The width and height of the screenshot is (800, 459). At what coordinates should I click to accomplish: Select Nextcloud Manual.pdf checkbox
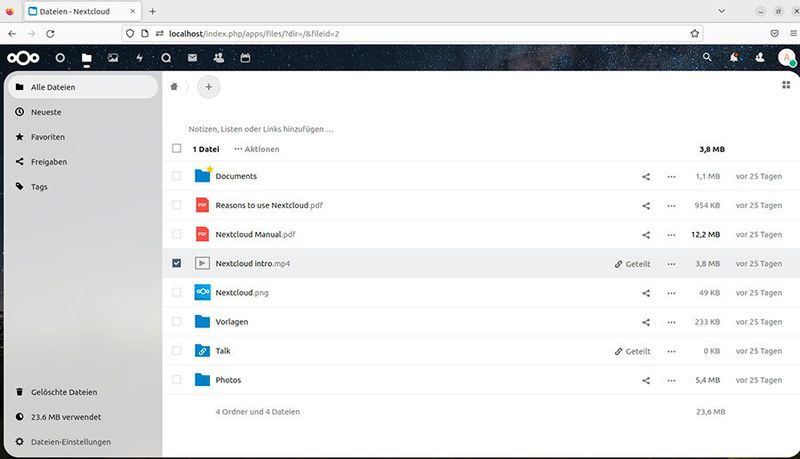[x=177, y=234]
